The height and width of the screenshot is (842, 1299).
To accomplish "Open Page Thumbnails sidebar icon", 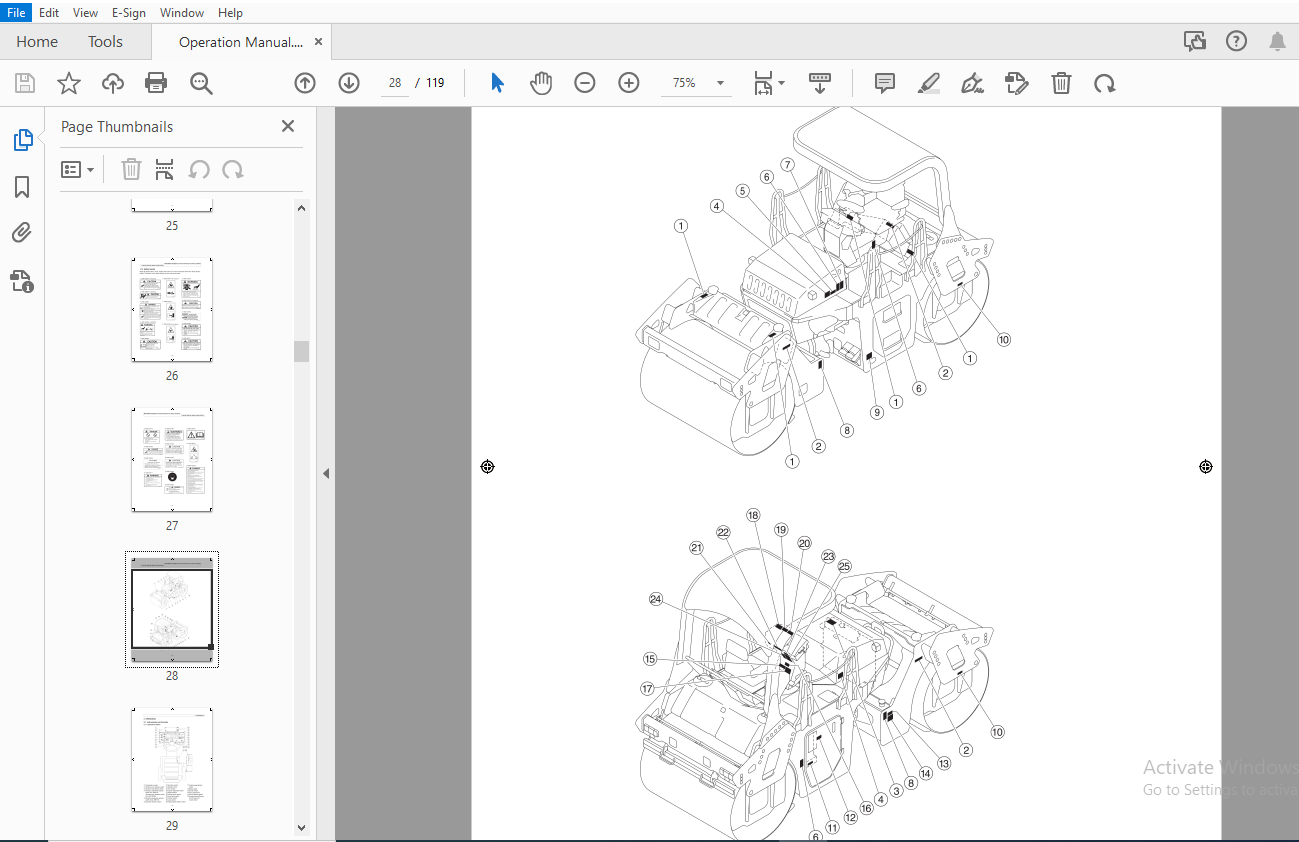I will point(22,141).
